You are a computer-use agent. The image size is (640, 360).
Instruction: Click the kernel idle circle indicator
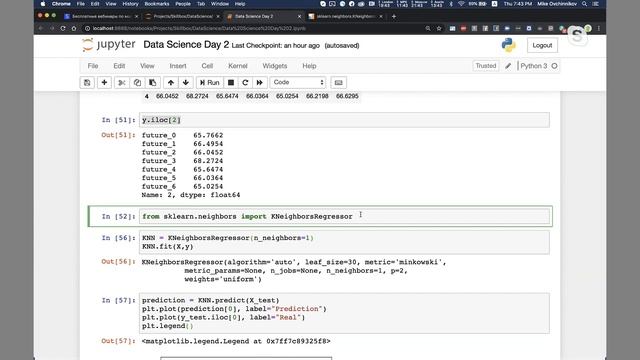click(x=554, y=66)
